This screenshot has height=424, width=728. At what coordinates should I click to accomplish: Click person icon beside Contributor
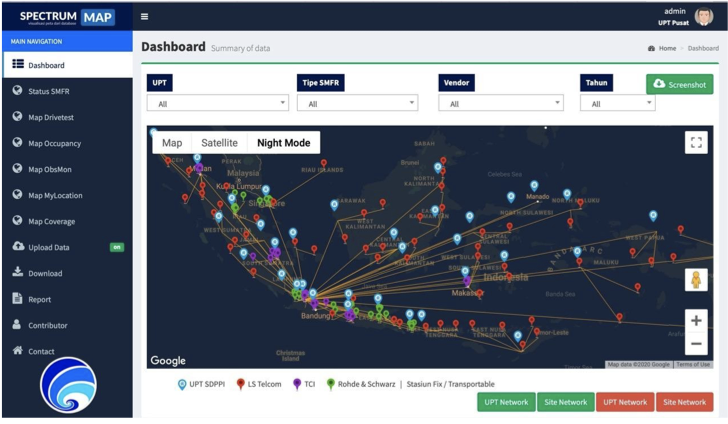click(17, 324)
